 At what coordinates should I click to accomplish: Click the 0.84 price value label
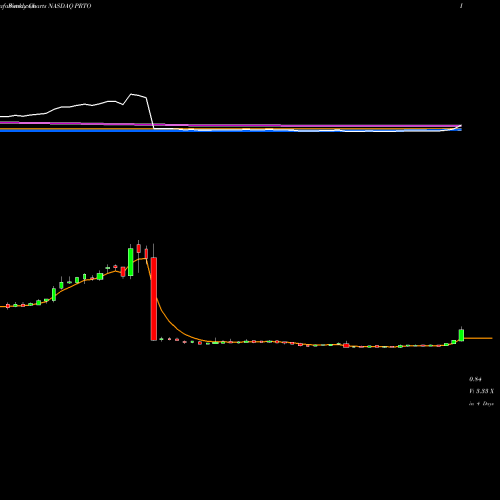[x=475, y=379]
